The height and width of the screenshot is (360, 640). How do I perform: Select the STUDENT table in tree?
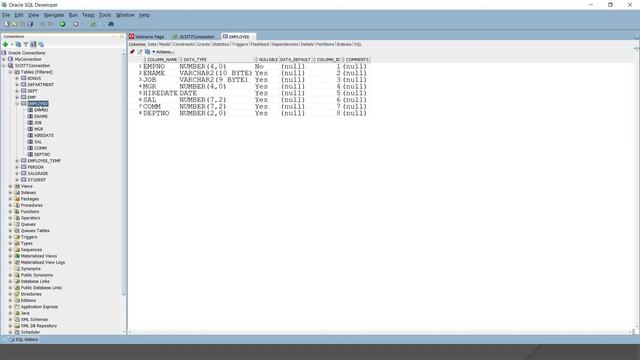point(37,180)
